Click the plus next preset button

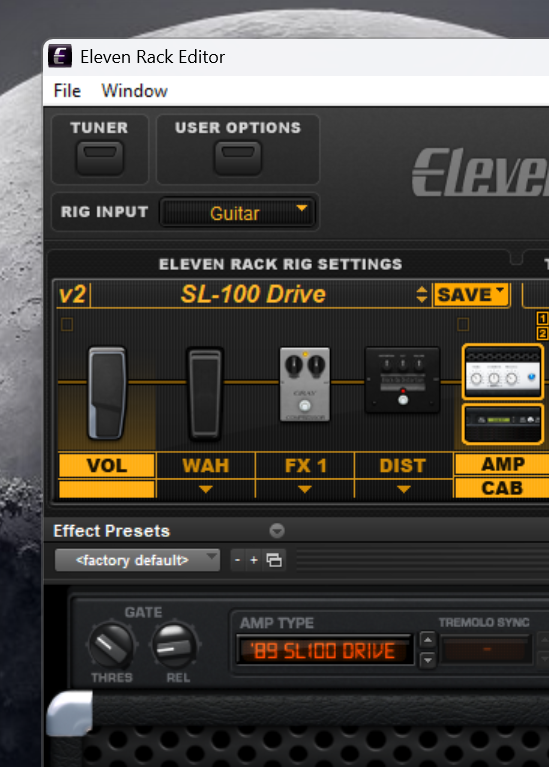click(x=254, y=560)
